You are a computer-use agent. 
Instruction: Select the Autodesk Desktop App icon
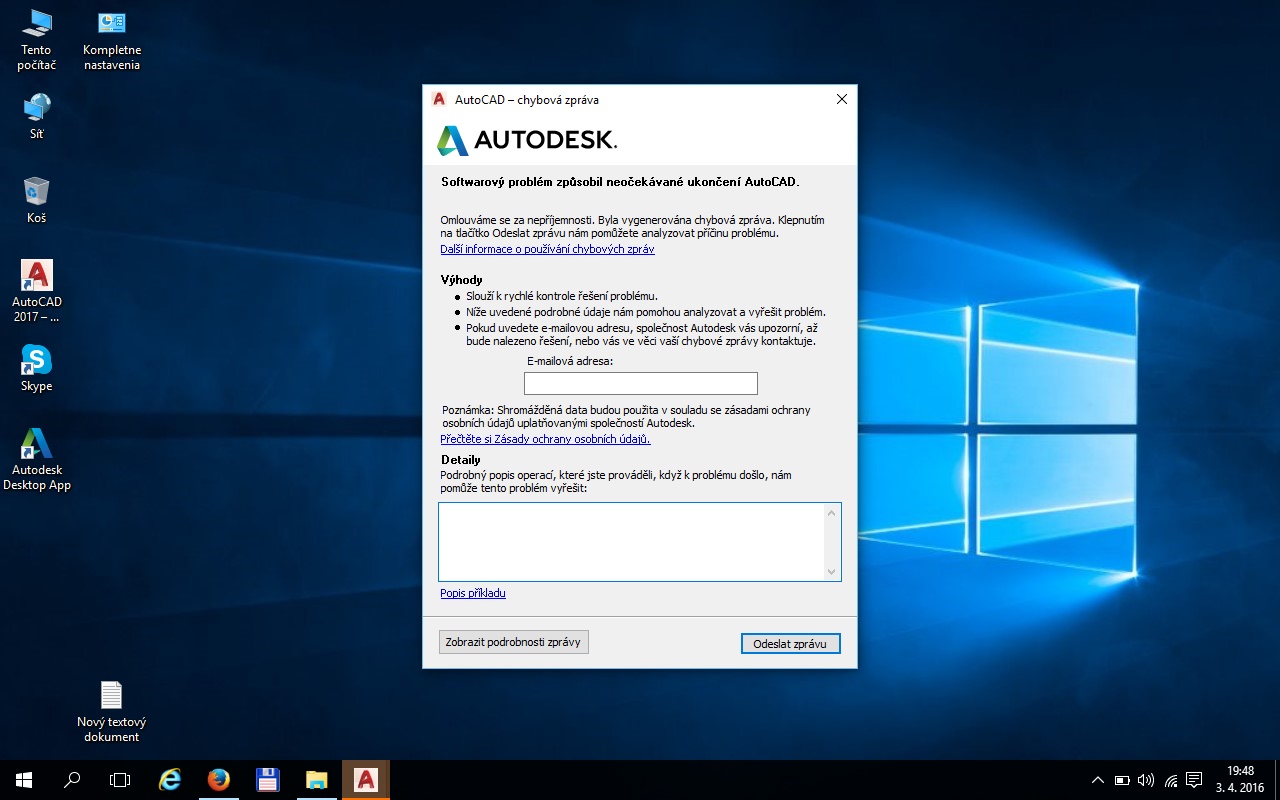37,445
